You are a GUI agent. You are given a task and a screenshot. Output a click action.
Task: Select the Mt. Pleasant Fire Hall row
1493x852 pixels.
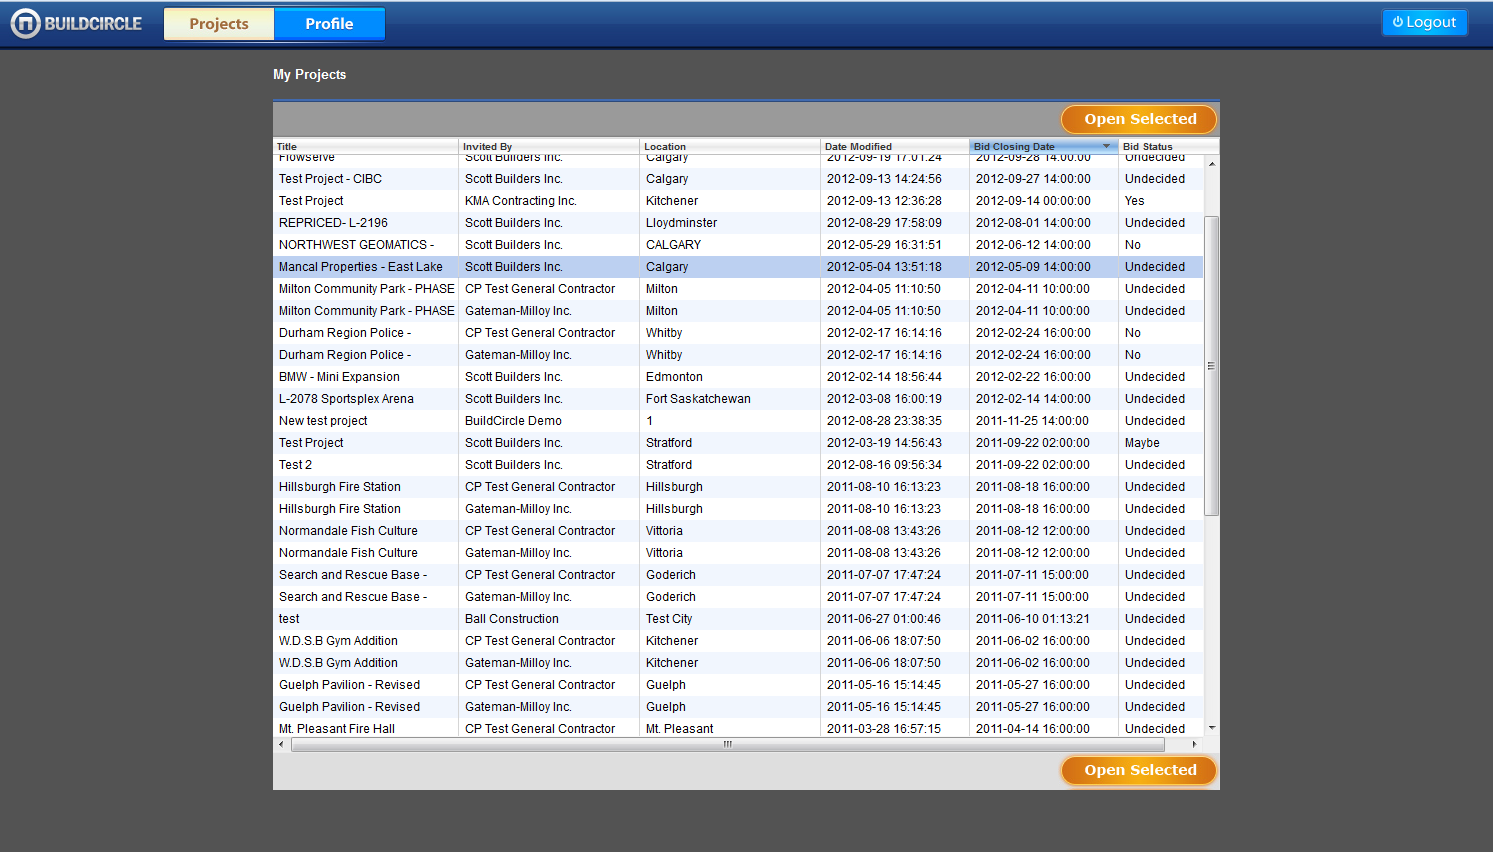[x=738, y=728]
